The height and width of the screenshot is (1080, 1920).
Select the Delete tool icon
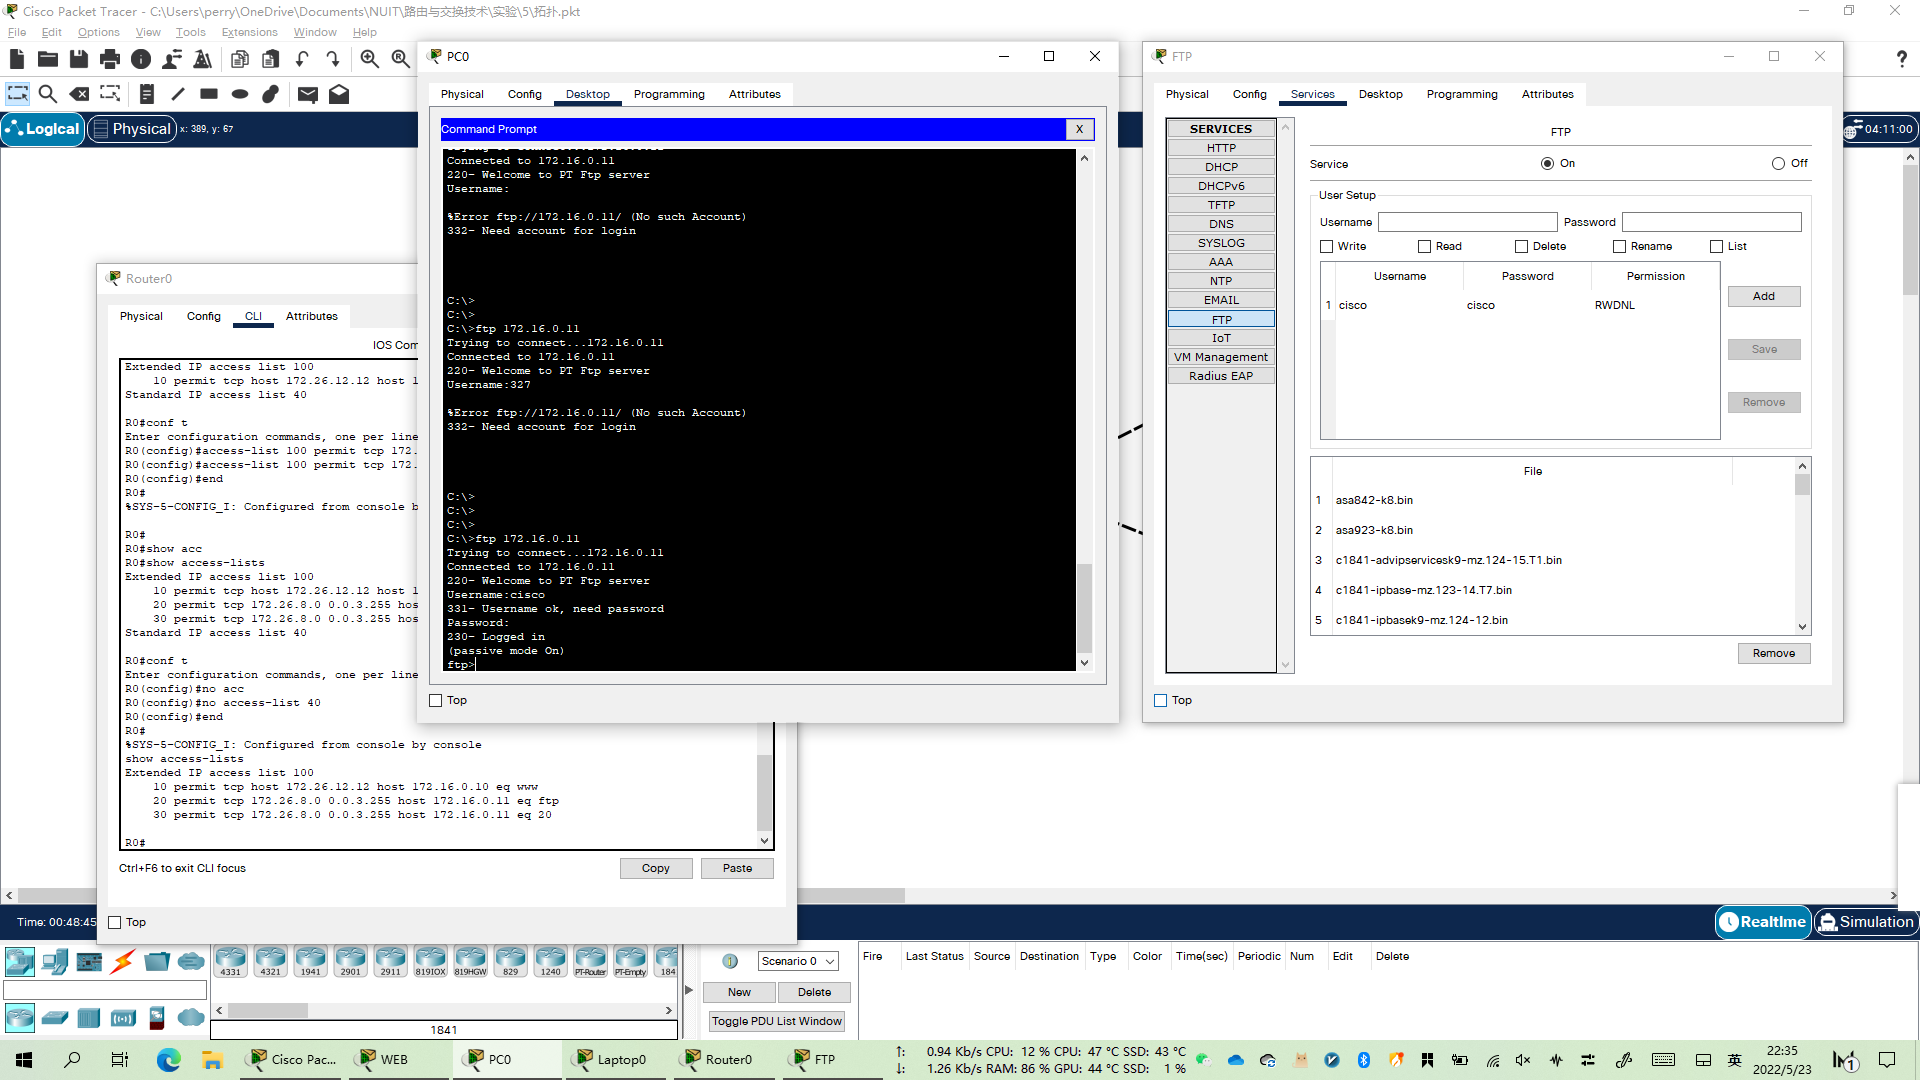click(79, 94)
